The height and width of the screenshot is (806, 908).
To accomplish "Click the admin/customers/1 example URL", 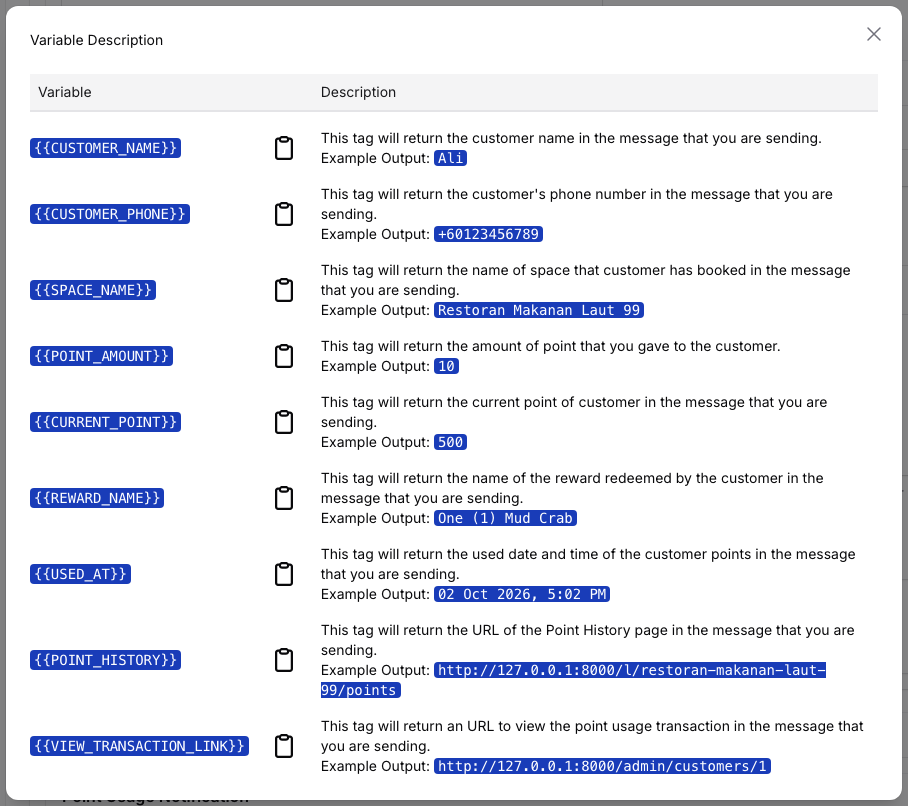I will tap(602, 766).
